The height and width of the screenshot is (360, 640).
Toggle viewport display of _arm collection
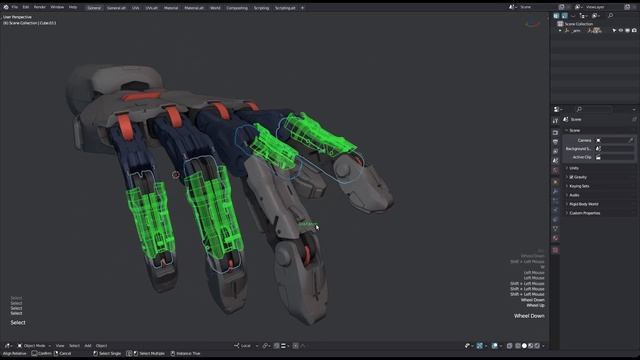coord(627,30)
